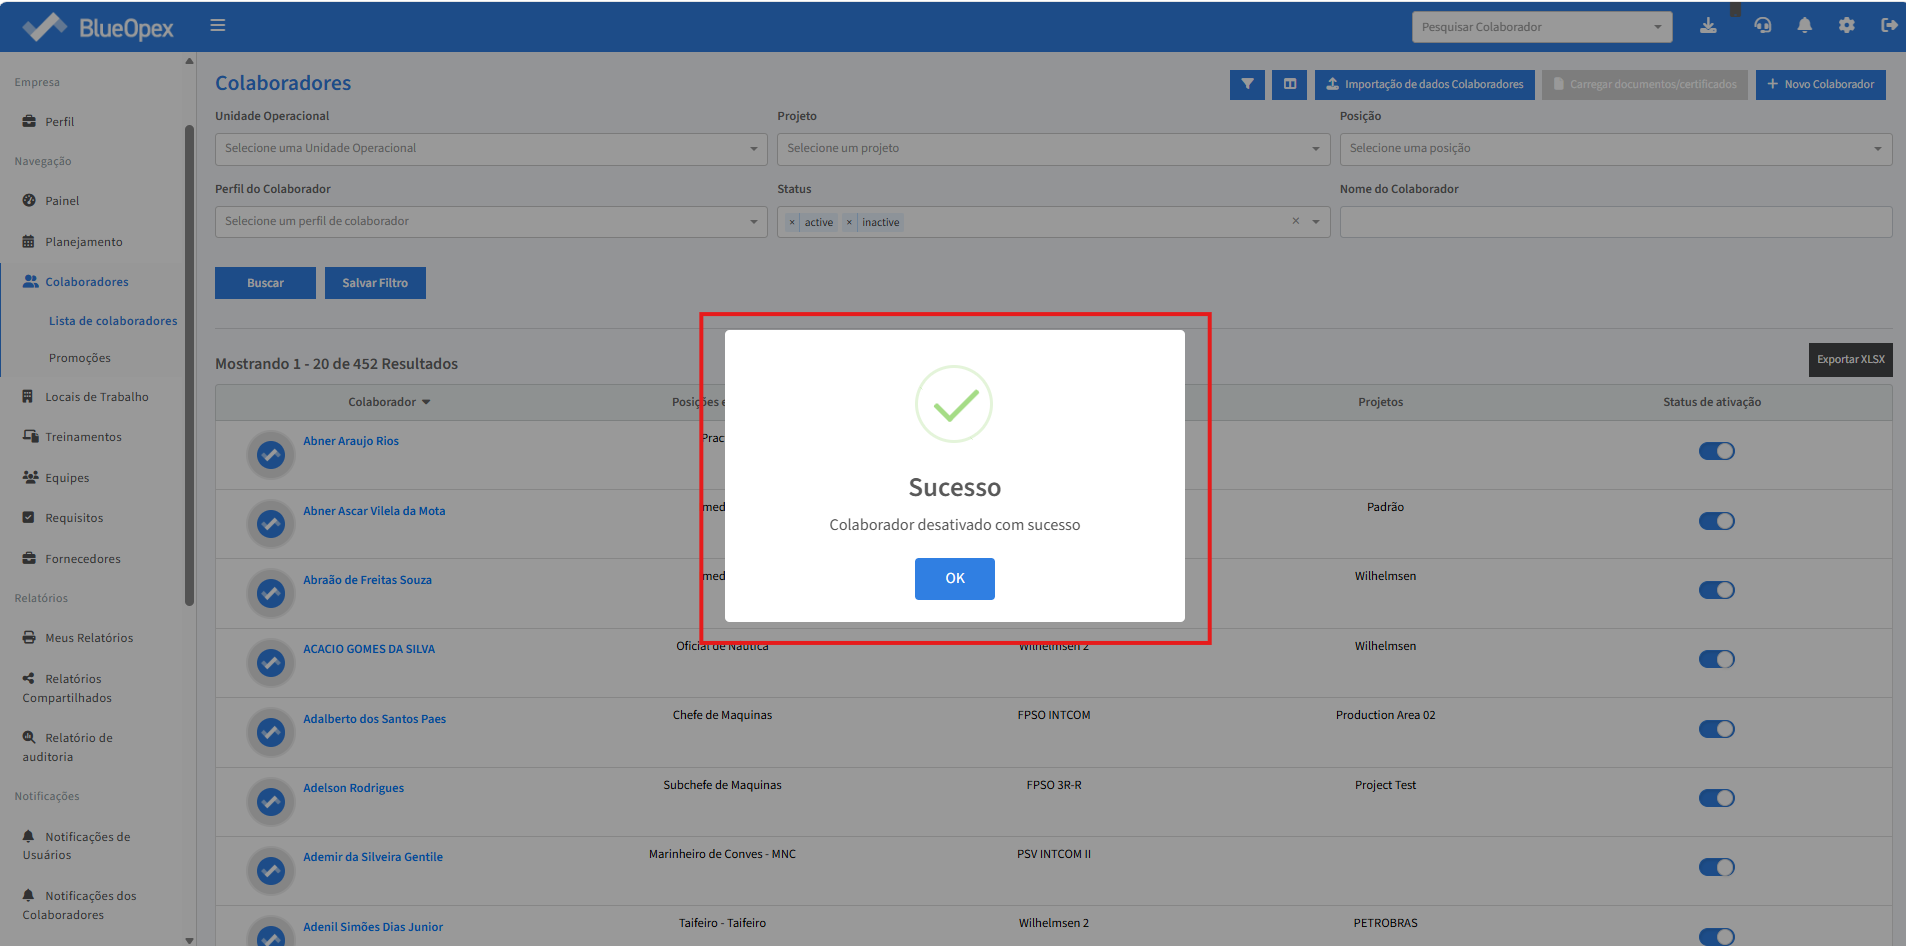Screen dimensions: 1906x946
Task: Click avatar icon for Abner Araujo Rios
Action: (x=271, y=455)
